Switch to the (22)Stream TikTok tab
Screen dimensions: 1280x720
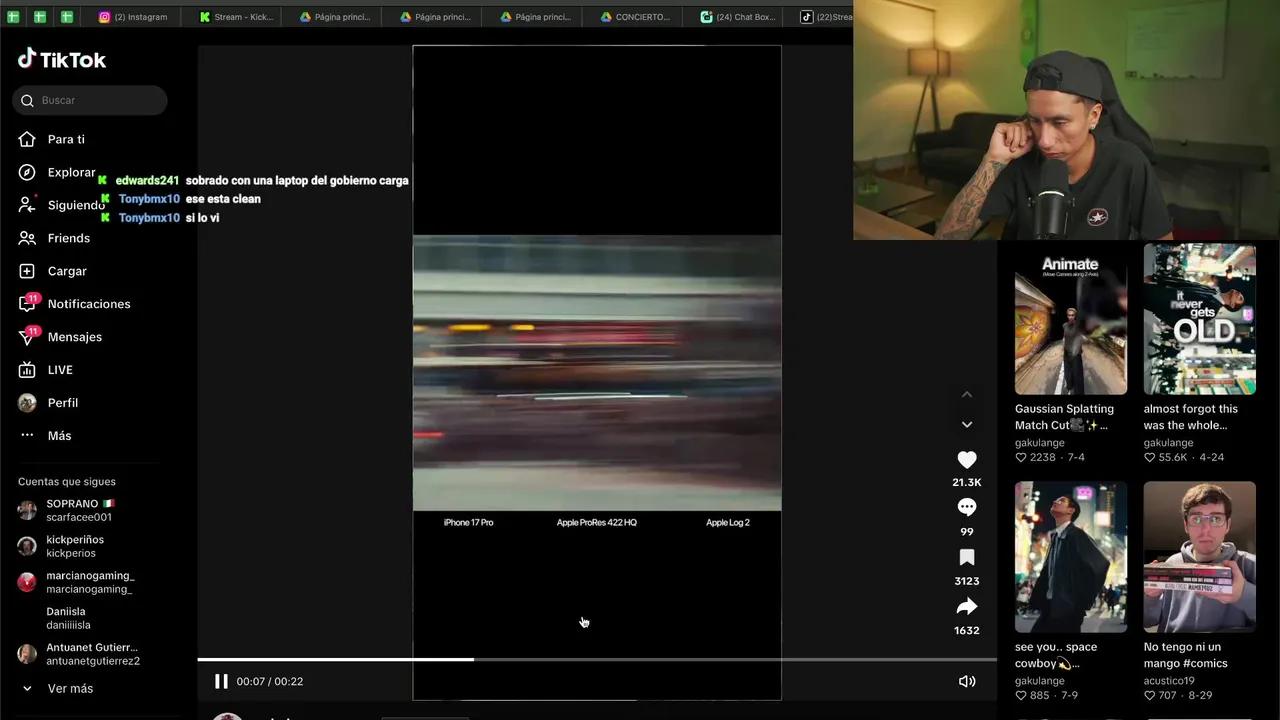(x=826, y=17)
